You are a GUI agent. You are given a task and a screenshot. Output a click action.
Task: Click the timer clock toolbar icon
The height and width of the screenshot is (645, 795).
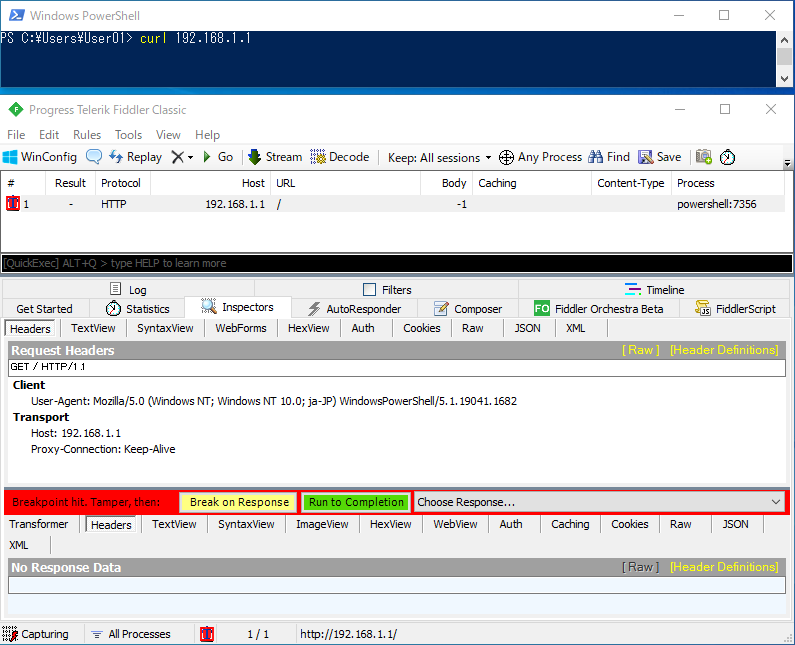[x=728, y=157]
